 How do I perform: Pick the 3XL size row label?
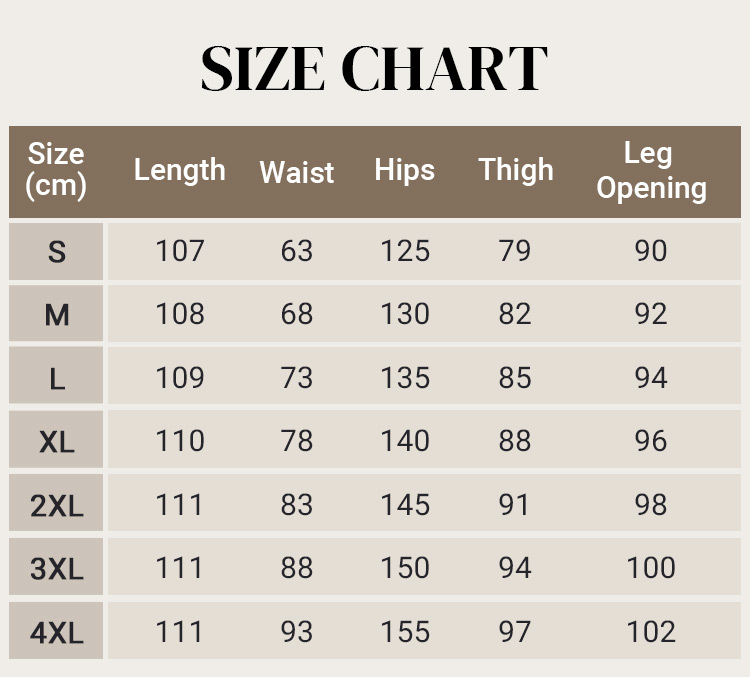pos(57,568)
